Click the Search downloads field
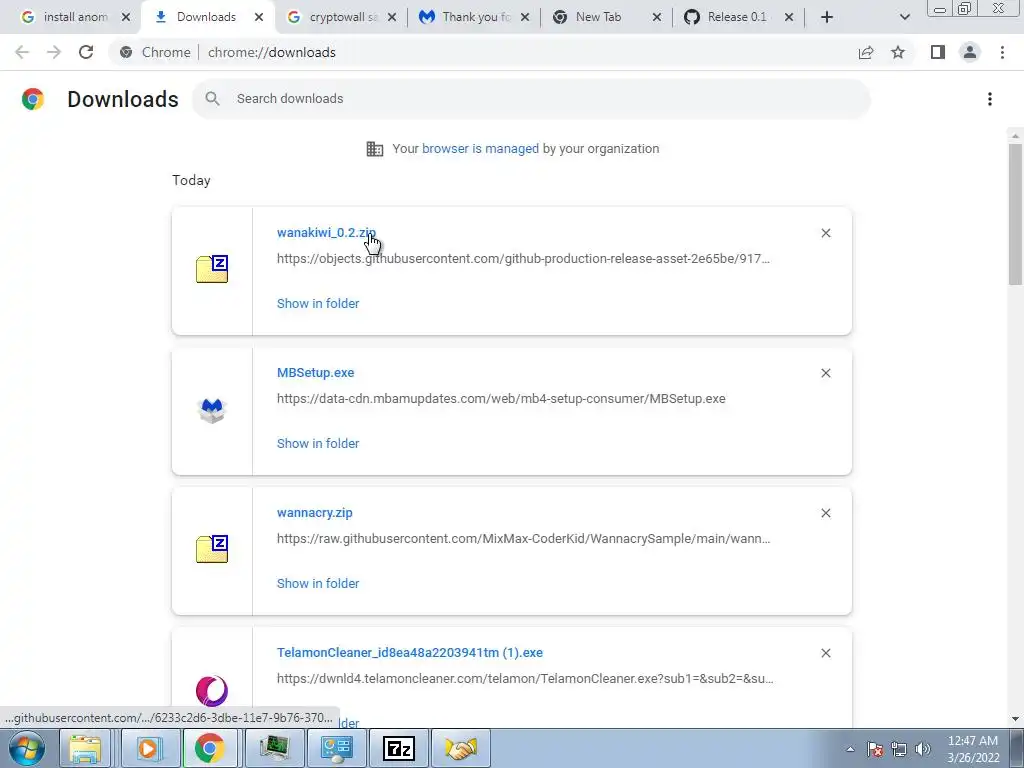The image size is (1024, 768). (x=532, y=99)
